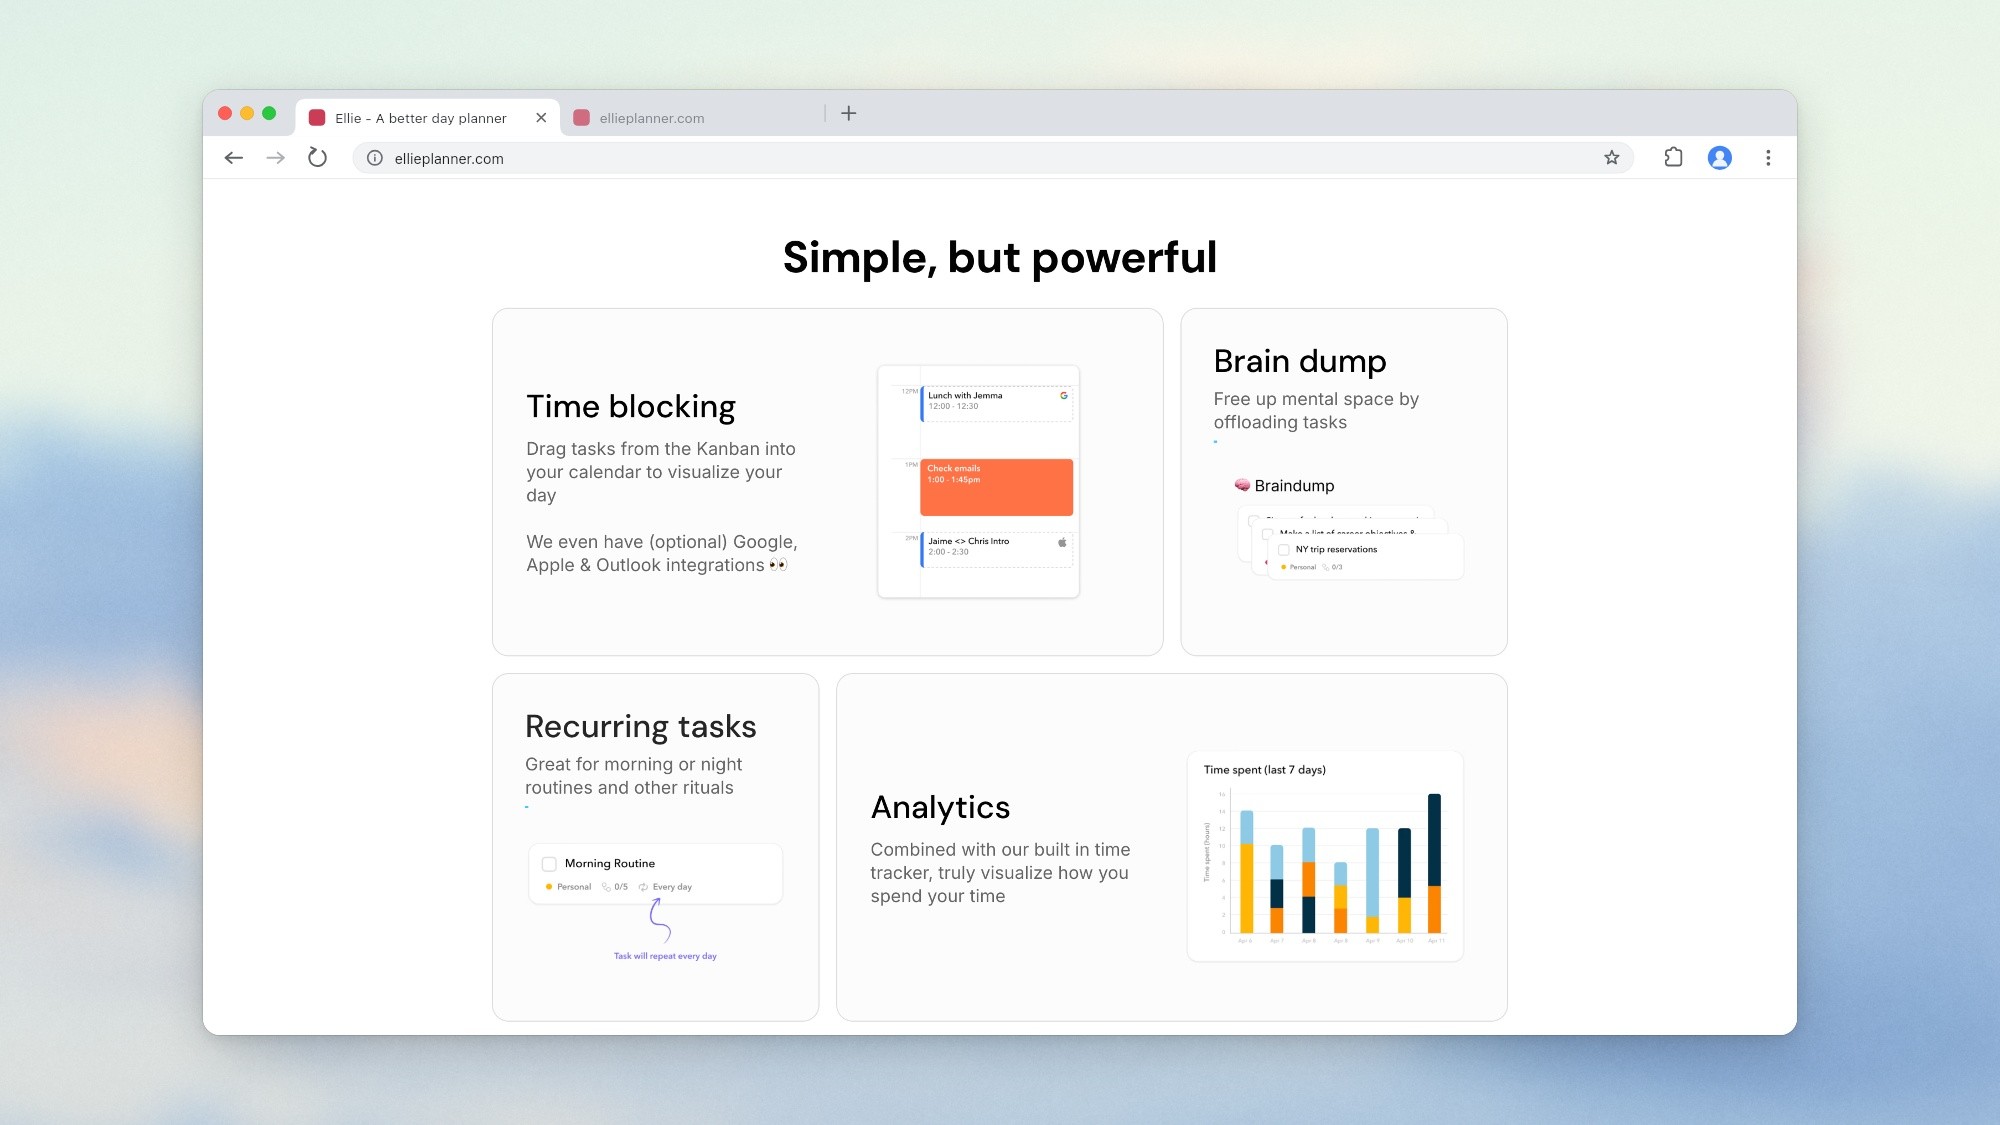Click the Every day recurrence label
Image resolution: width=2000 pixels, height=1125 pixels.
672,887
